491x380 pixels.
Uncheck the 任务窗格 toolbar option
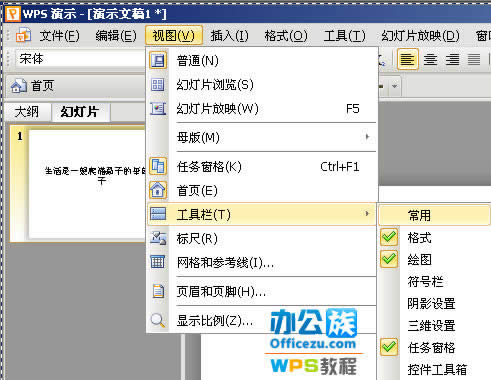click(x=389, y=347)
